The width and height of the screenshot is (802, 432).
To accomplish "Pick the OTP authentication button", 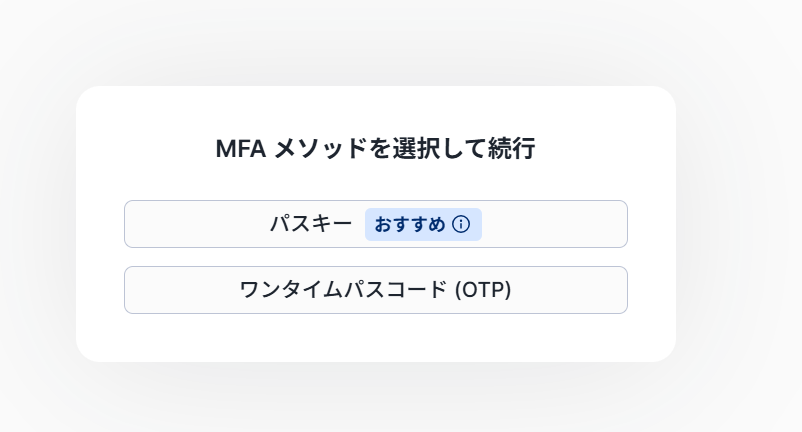I will pyautogui.click(x=375, y=290).
